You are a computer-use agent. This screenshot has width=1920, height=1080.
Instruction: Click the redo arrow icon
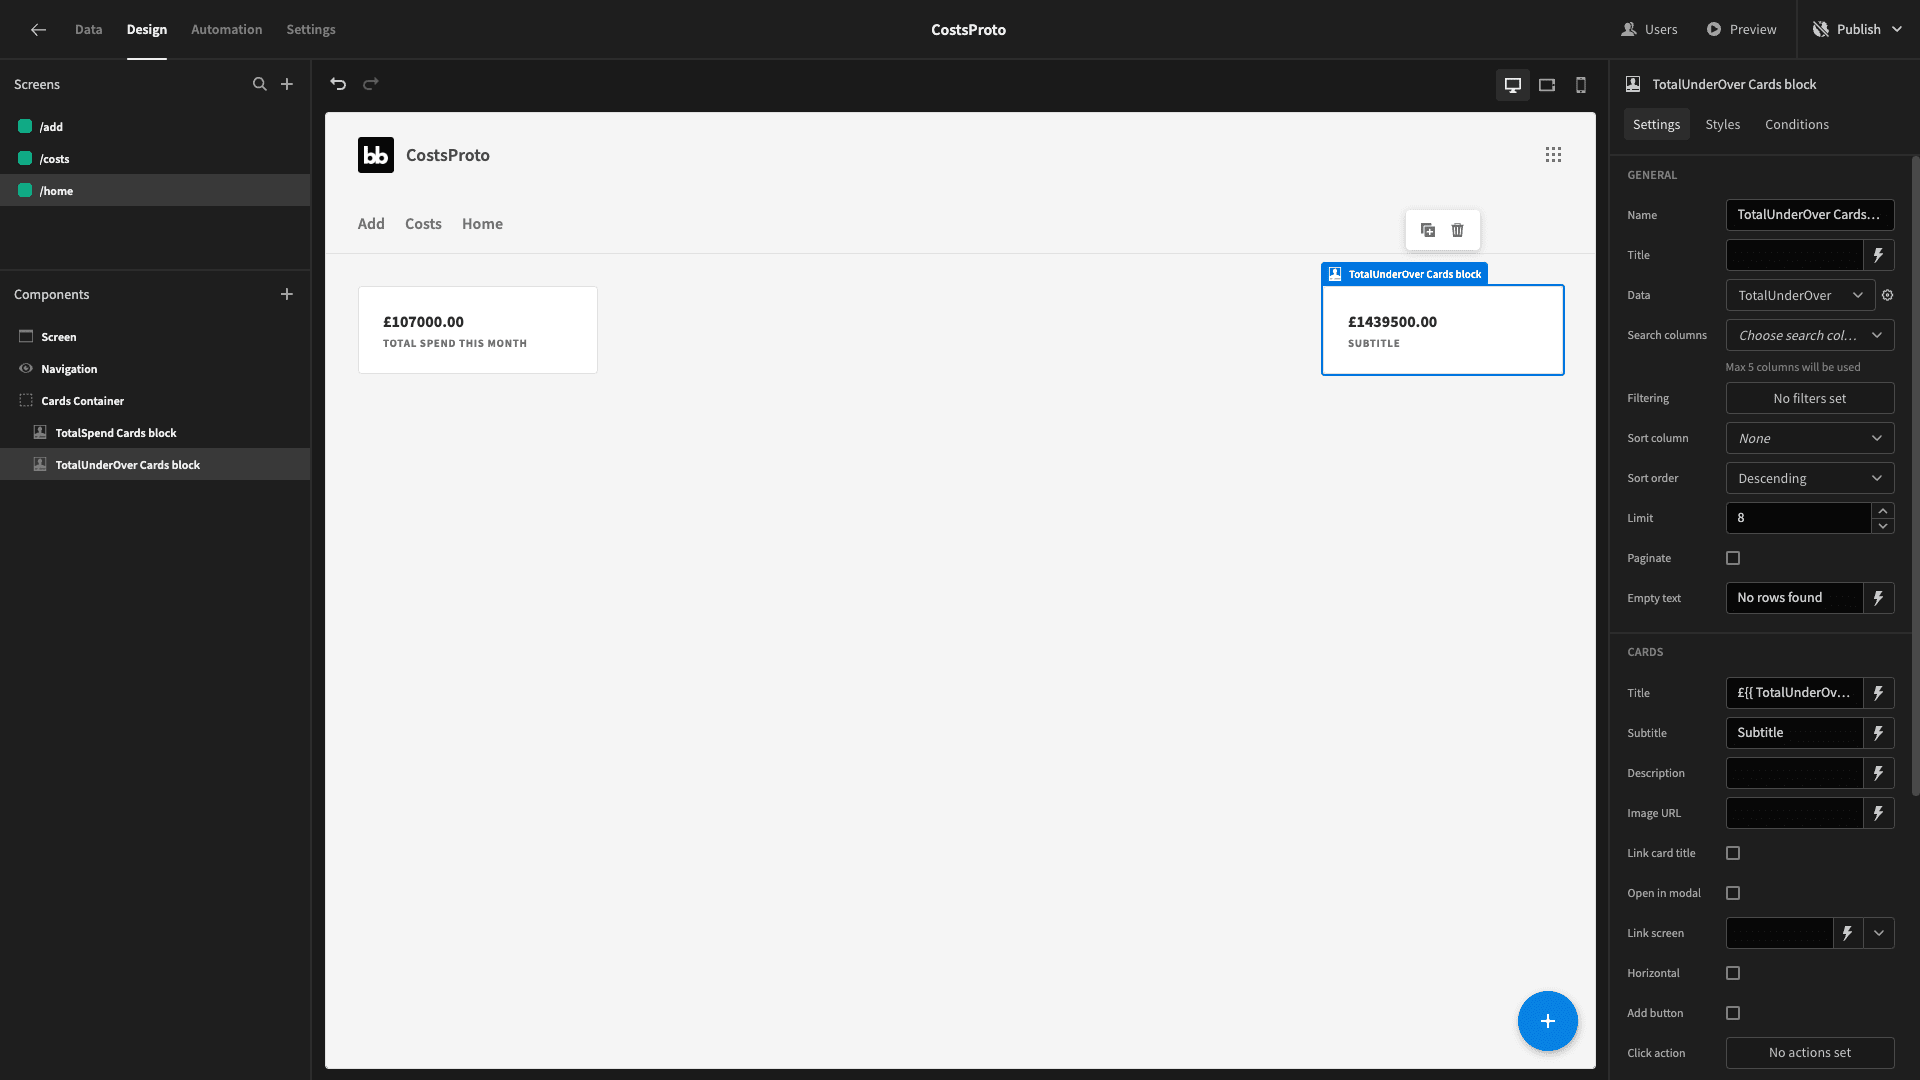click(371, 83)
